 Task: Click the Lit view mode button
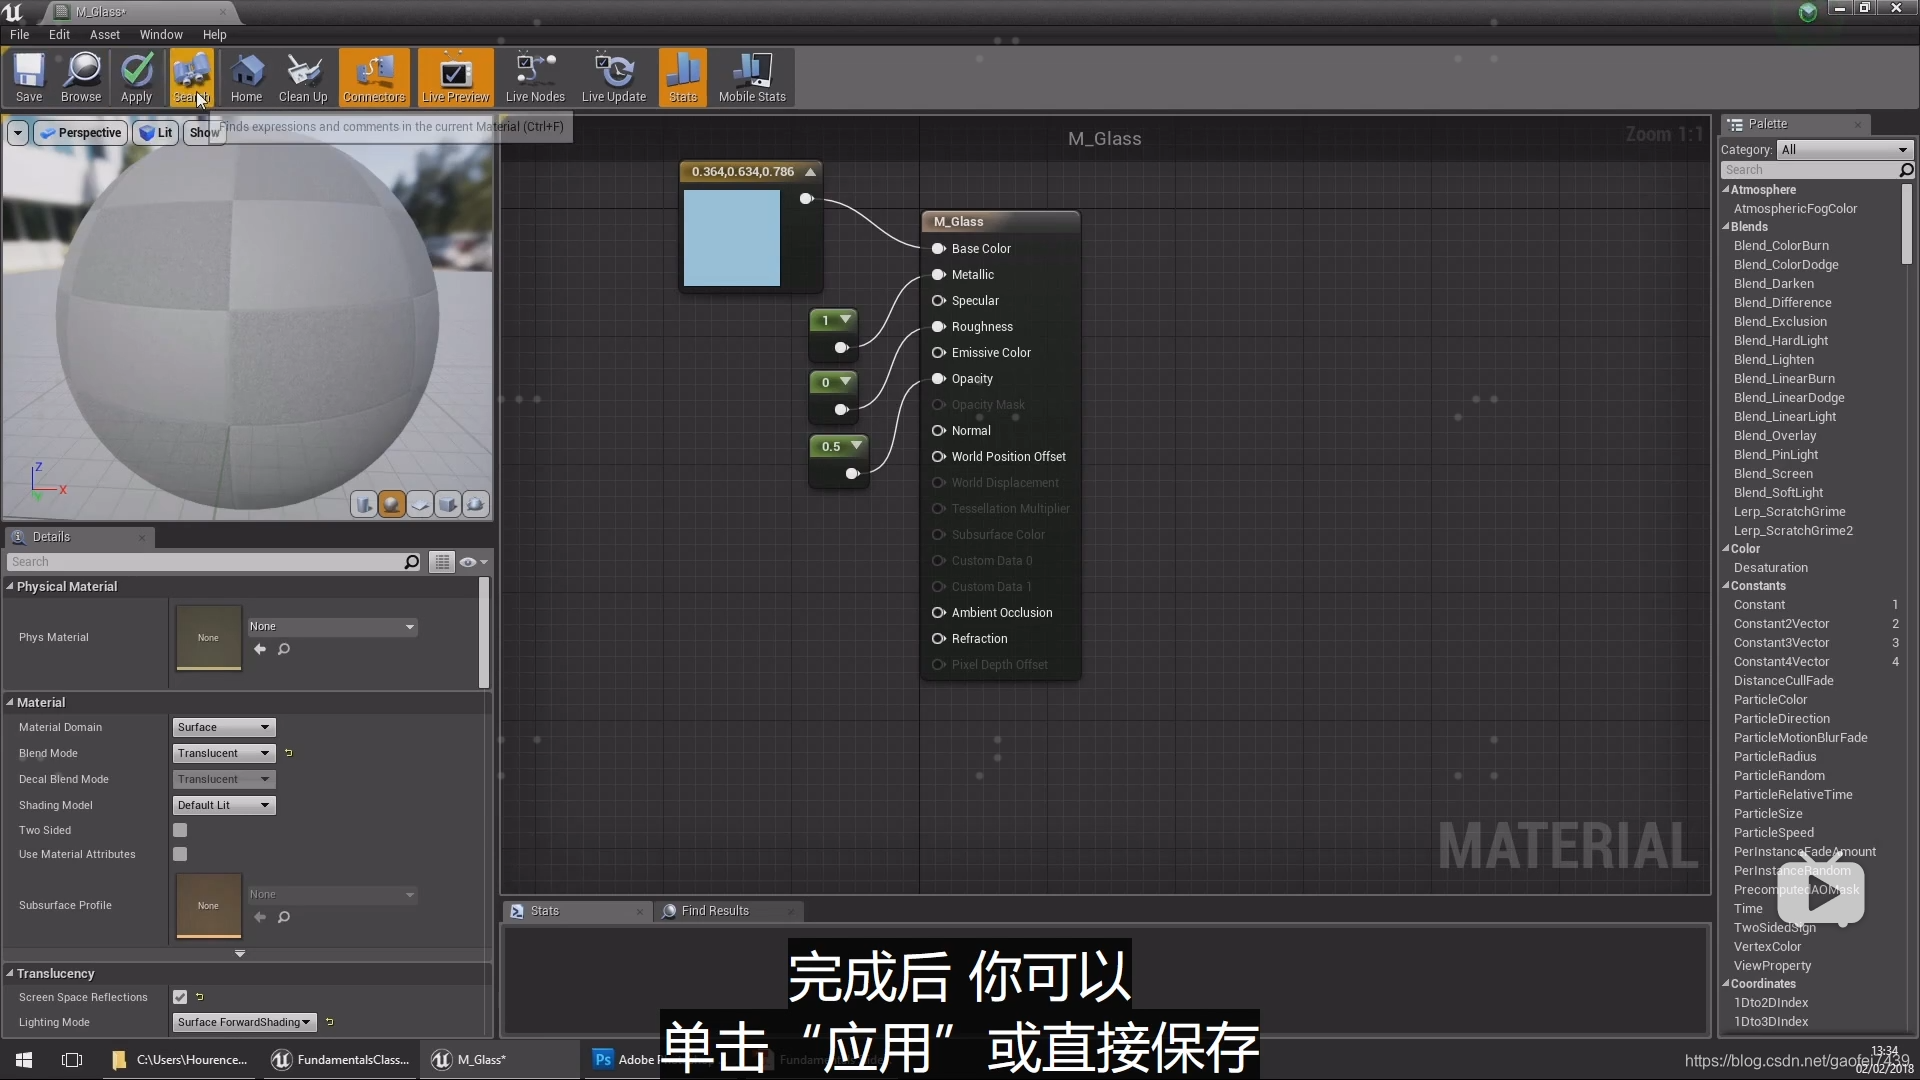156,132
